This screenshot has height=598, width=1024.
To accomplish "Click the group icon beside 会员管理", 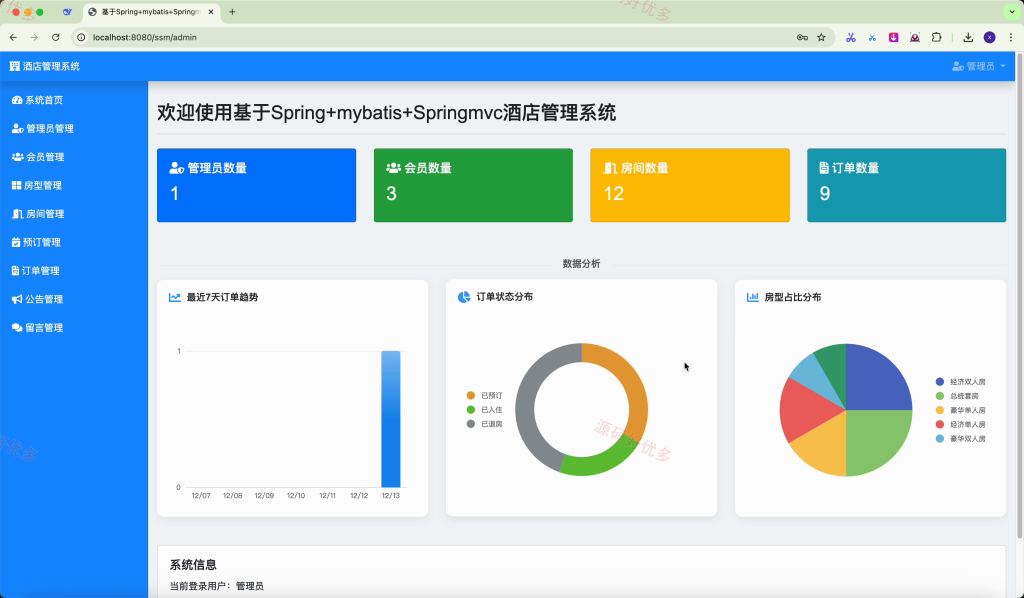I will tap(18, 157).
